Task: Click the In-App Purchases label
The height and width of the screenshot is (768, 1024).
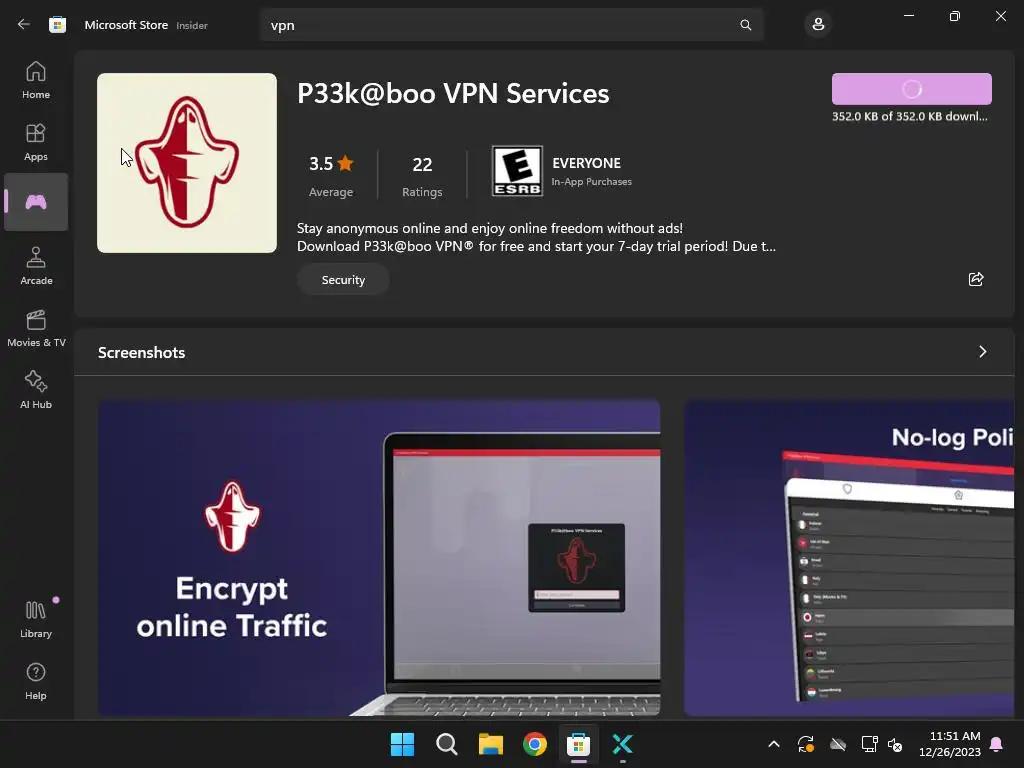Action: pos(592,182)
